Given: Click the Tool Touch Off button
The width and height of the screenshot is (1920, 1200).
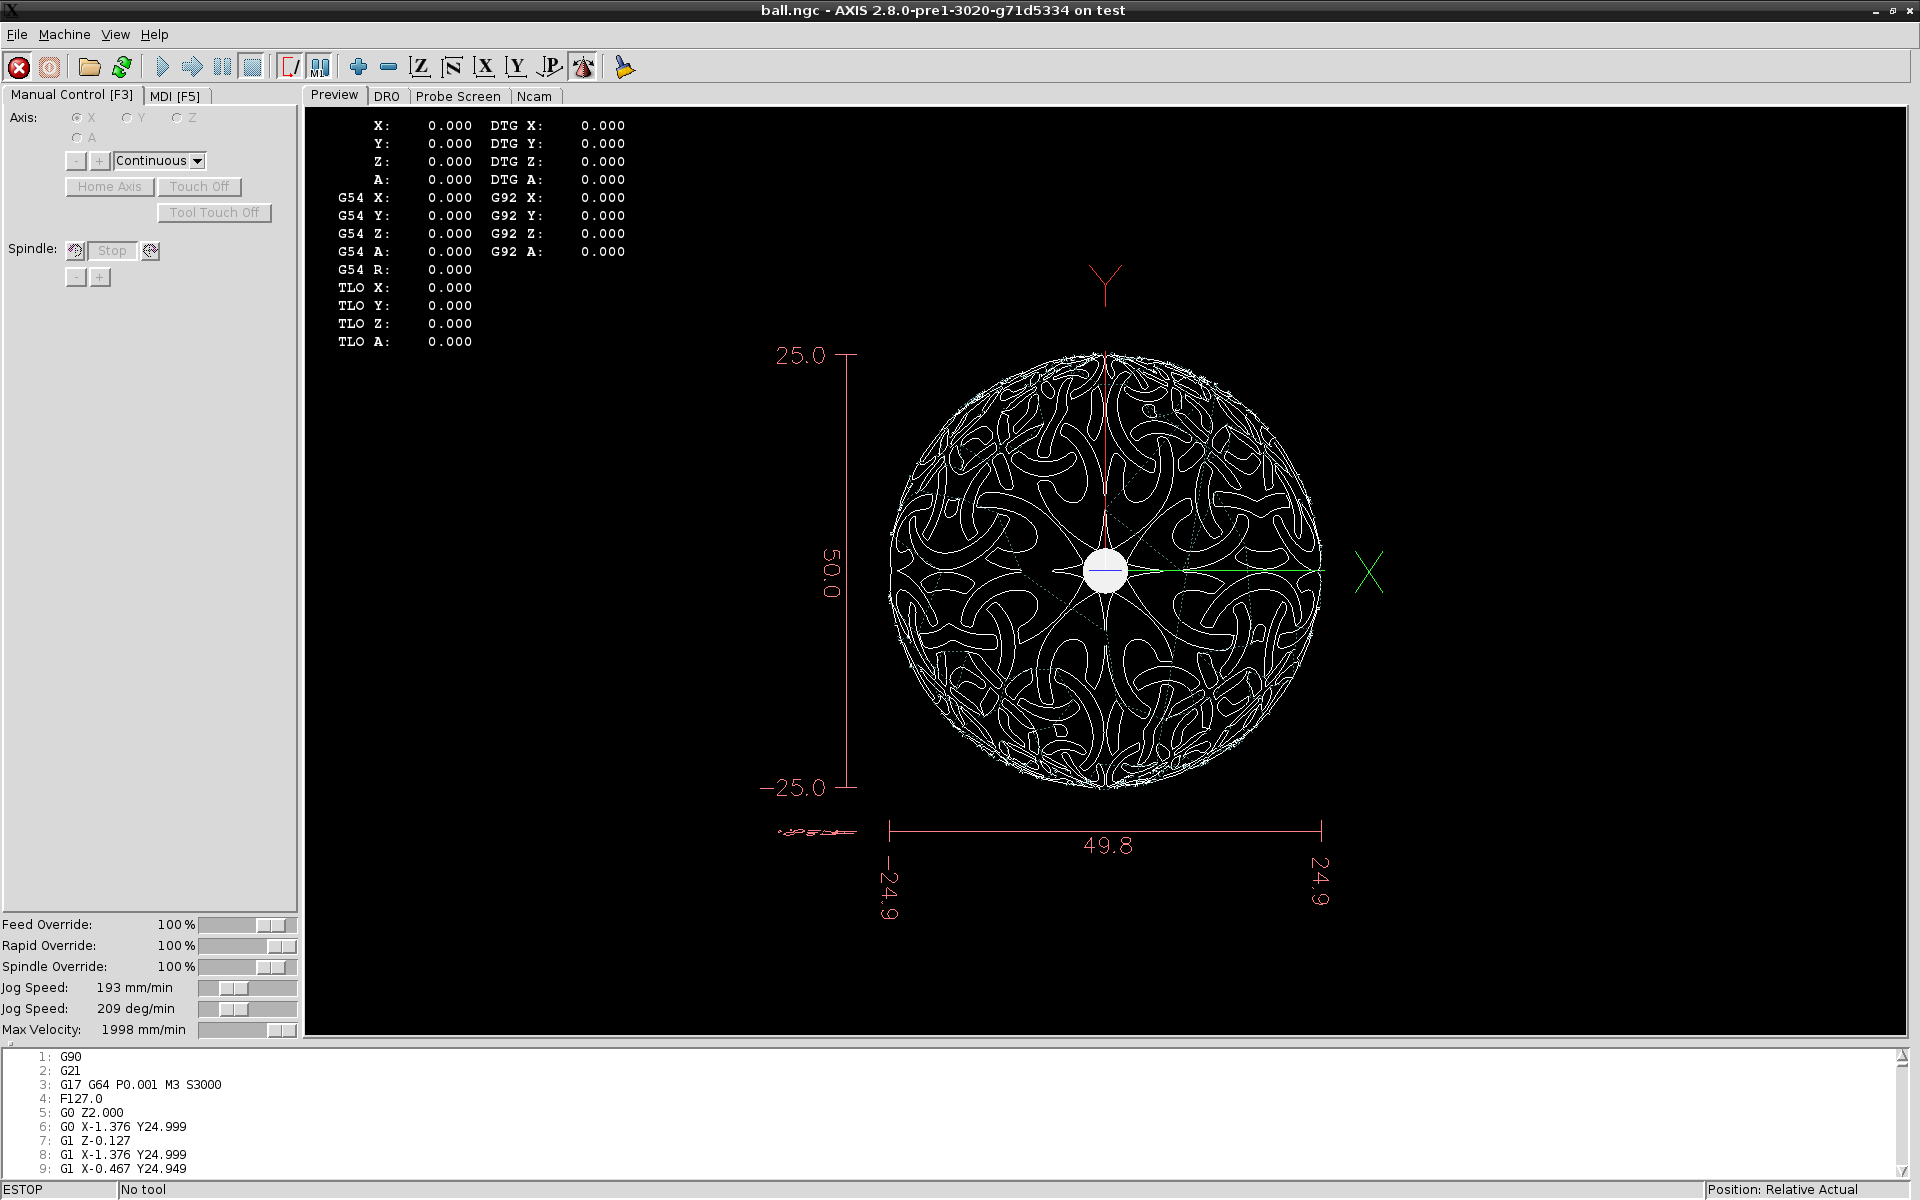Looking at the screenshot, I should pyautogui.click(x=214, y=213).
